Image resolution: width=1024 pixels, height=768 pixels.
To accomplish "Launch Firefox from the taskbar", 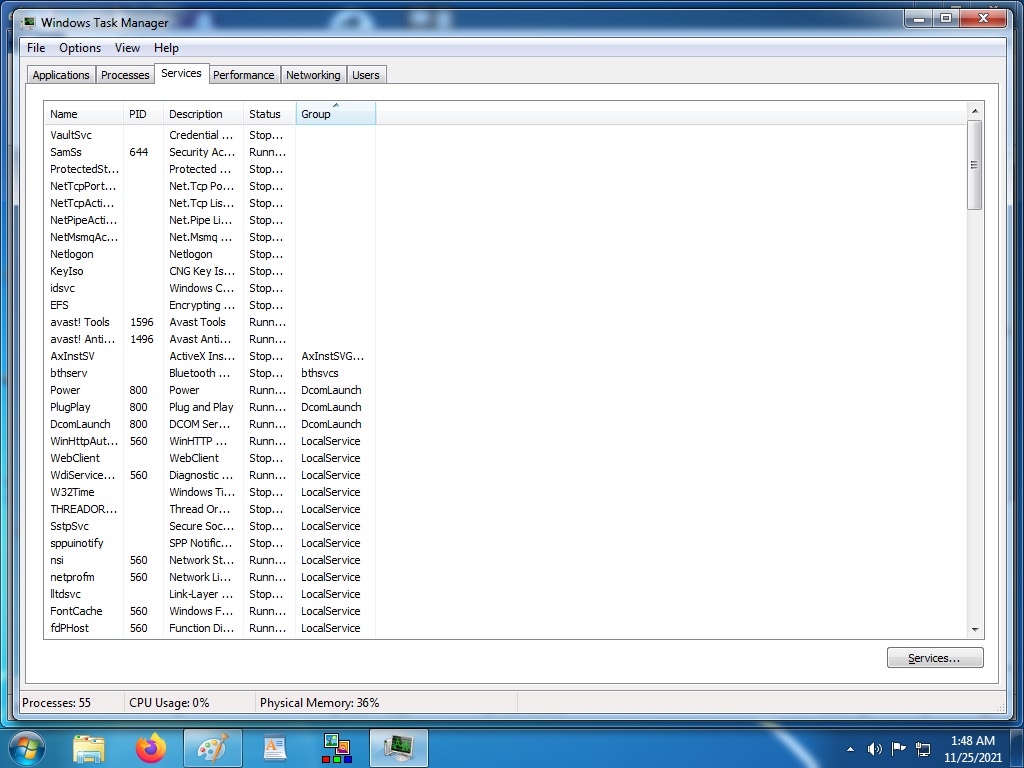I will [x=151, y=748].
